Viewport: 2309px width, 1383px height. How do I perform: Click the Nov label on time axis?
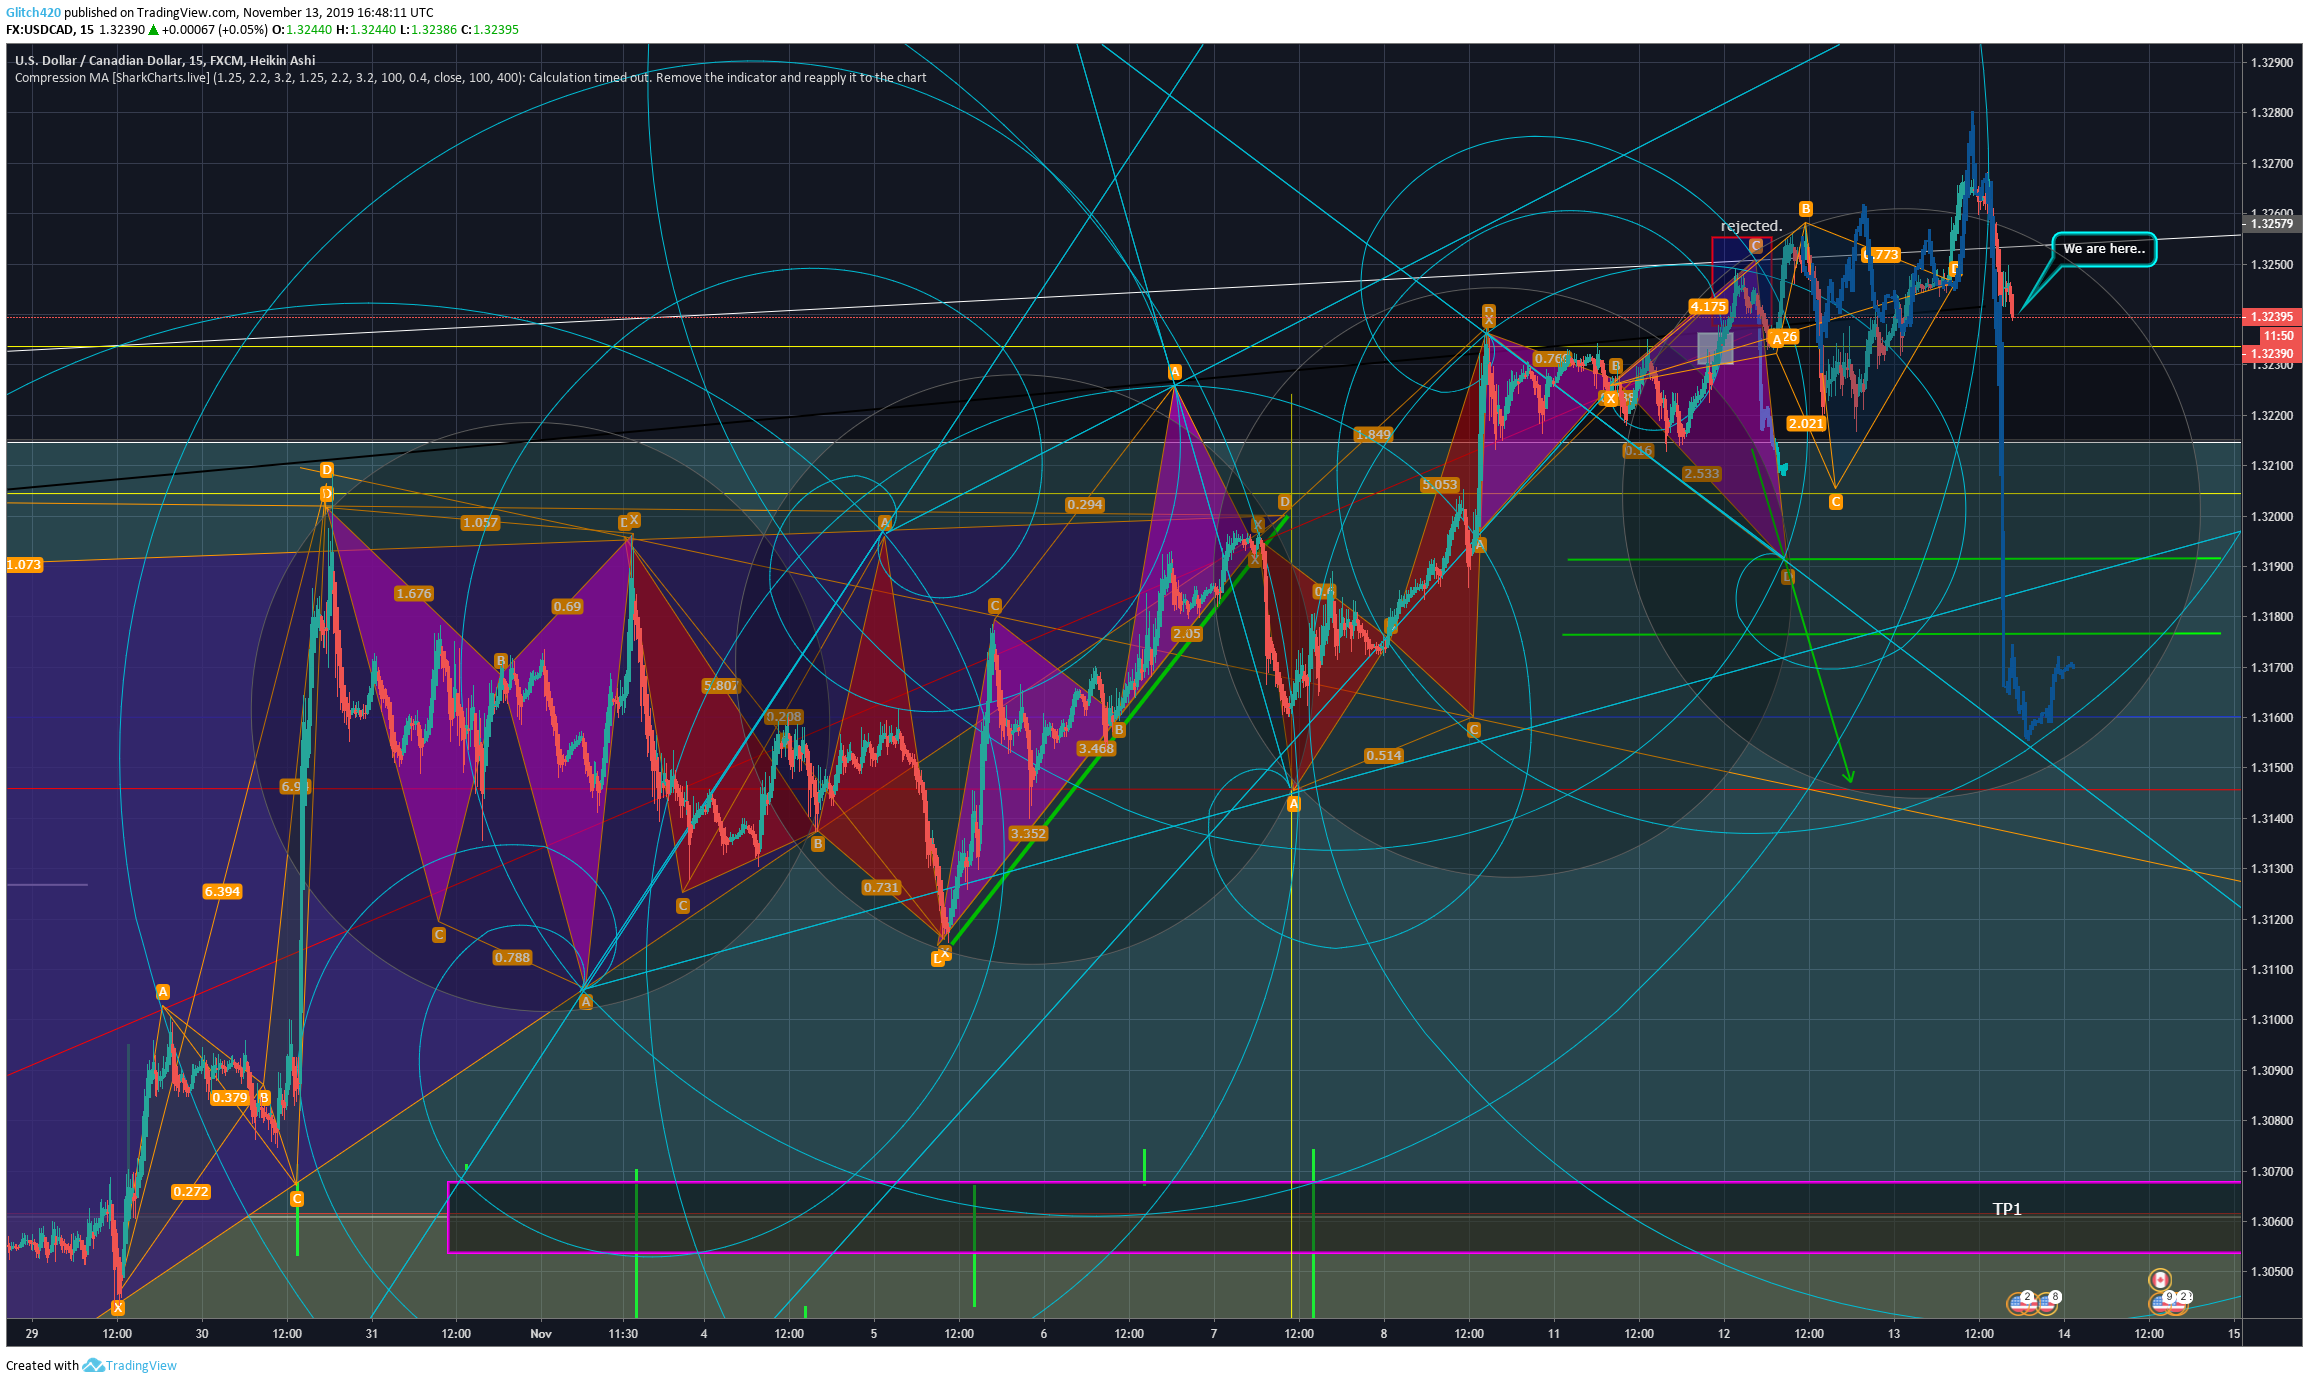[x=541, y=1333]
